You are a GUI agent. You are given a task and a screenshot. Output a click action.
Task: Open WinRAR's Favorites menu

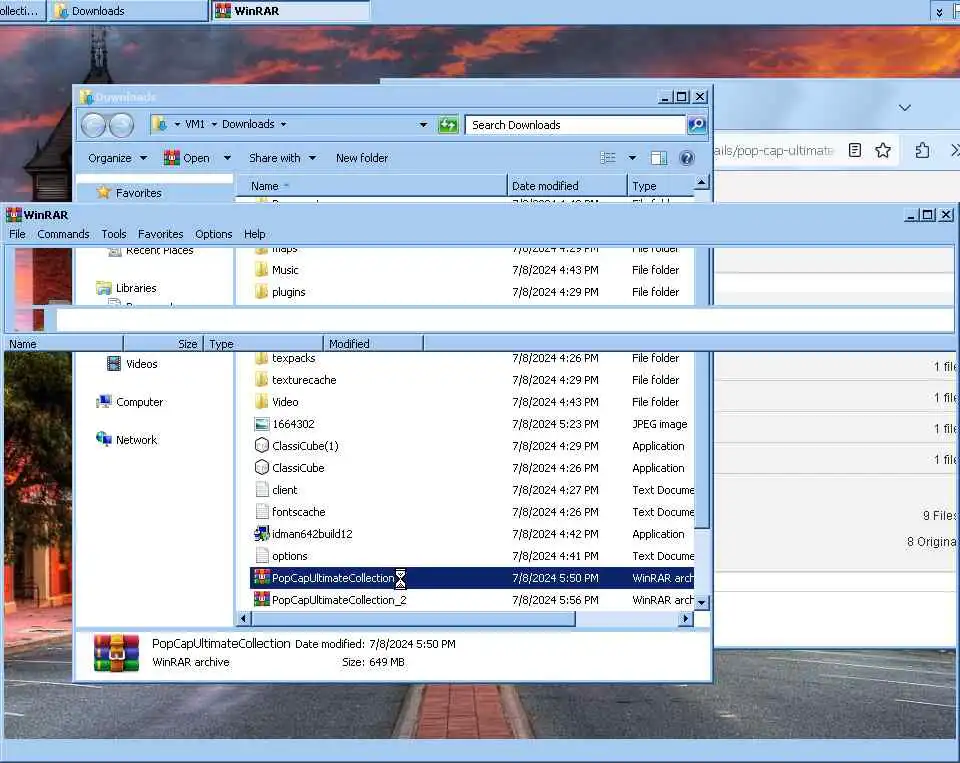(x=160, y=234)
